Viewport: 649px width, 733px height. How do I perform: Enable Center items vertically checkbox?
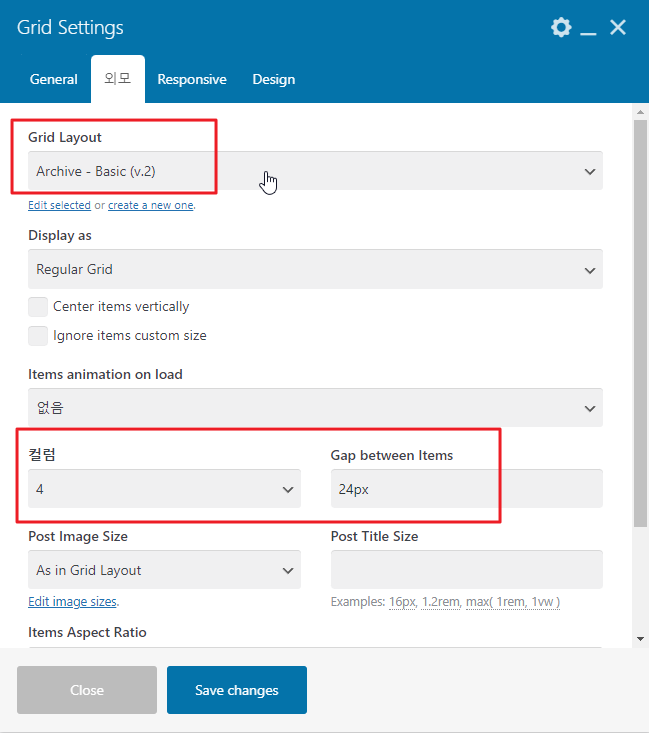pyautogui.click(x=38, y=307)
